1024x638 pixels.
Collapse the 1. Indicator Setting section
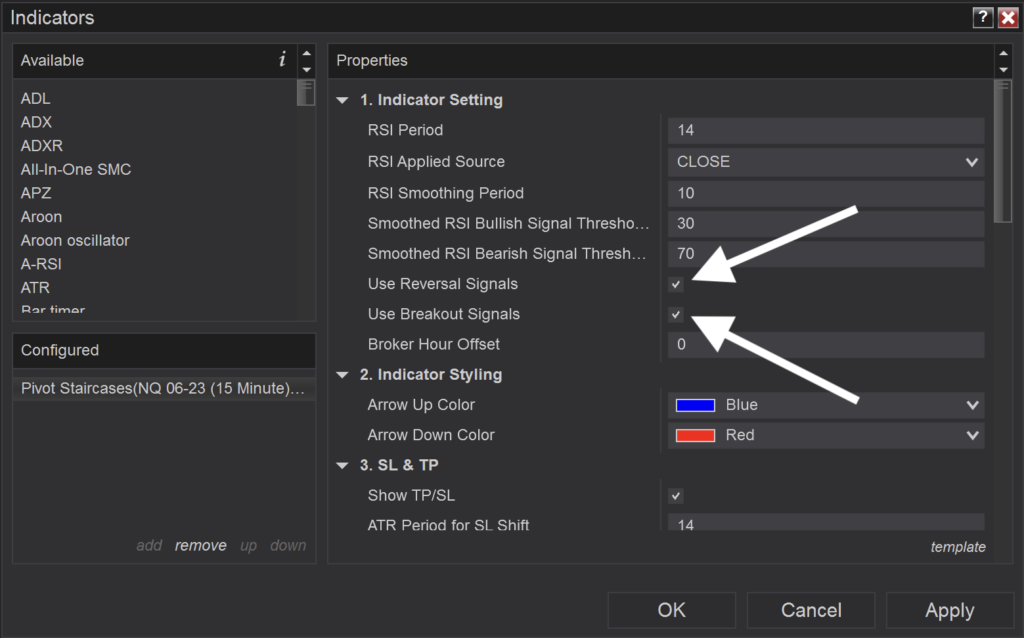click(342, 101)
